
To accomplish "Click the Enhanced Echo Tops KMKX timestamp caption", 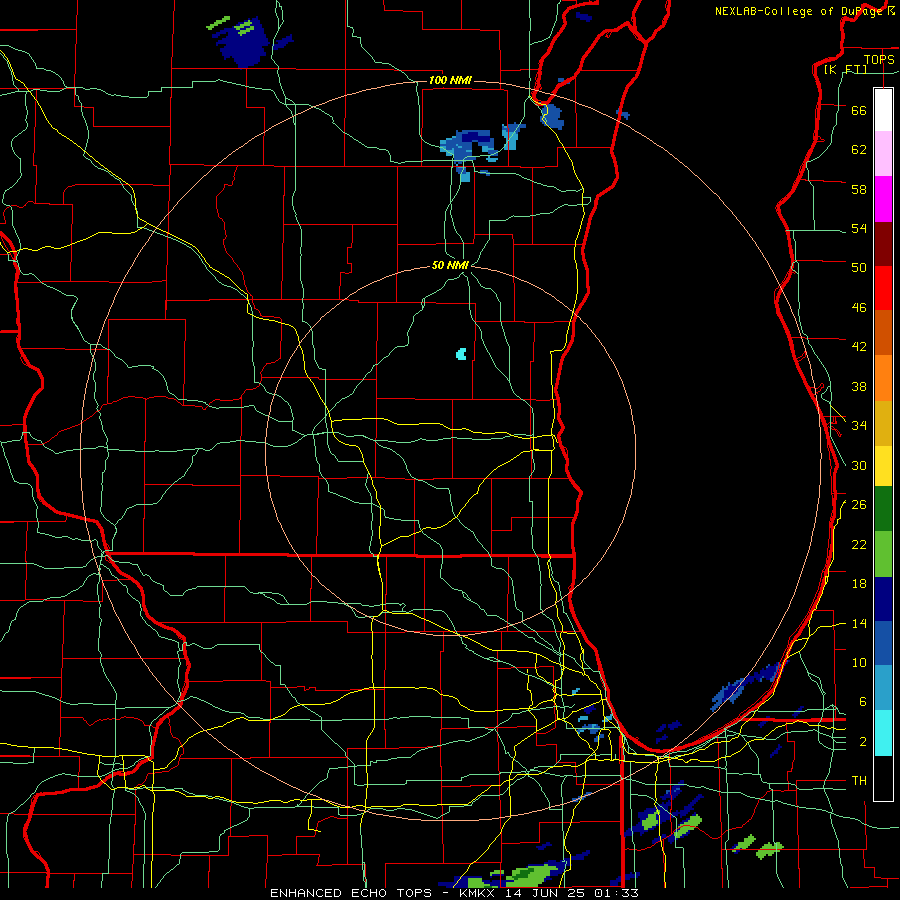I will [453, 893].
